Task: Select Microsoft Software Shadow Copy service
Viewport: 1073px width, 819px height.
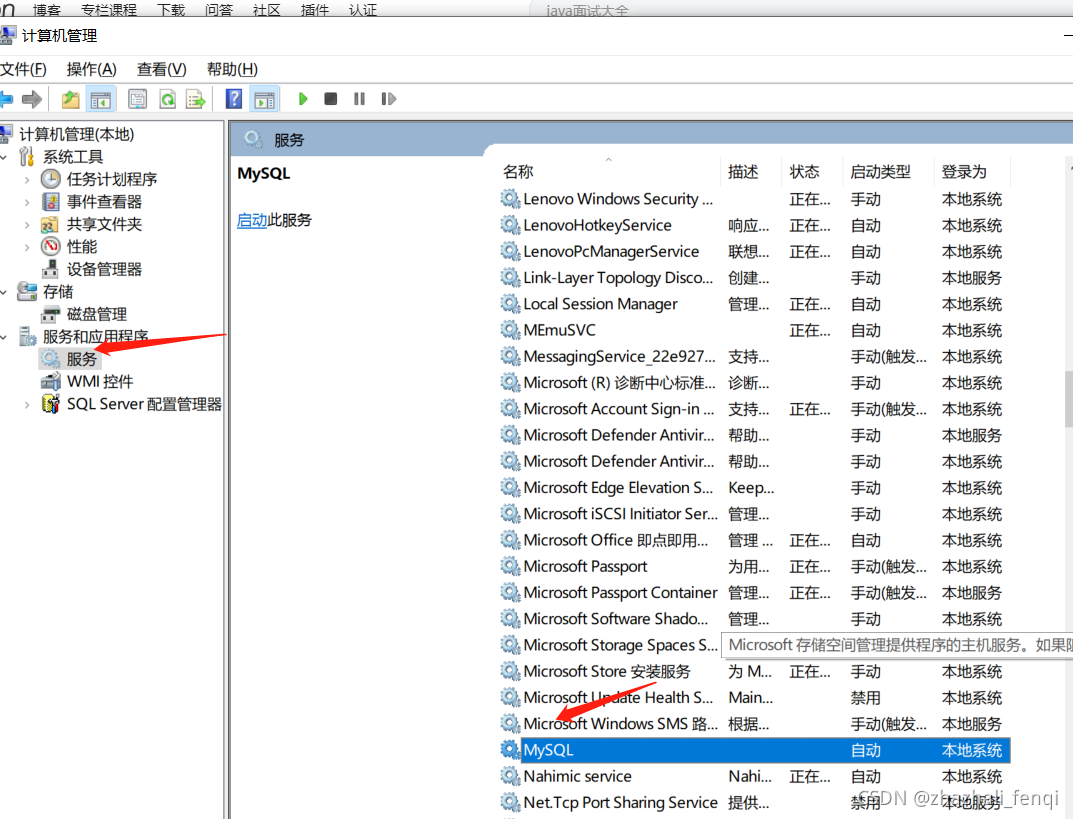Action: coord(754,619)
